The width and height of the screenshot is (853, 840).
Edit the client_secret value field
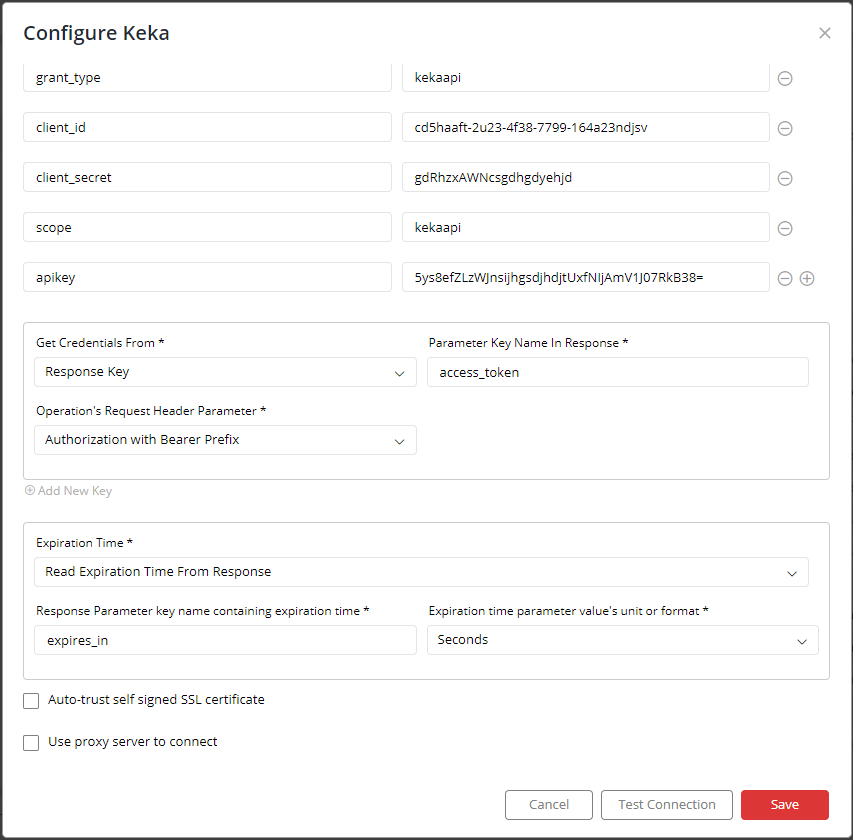coord(585,177)
